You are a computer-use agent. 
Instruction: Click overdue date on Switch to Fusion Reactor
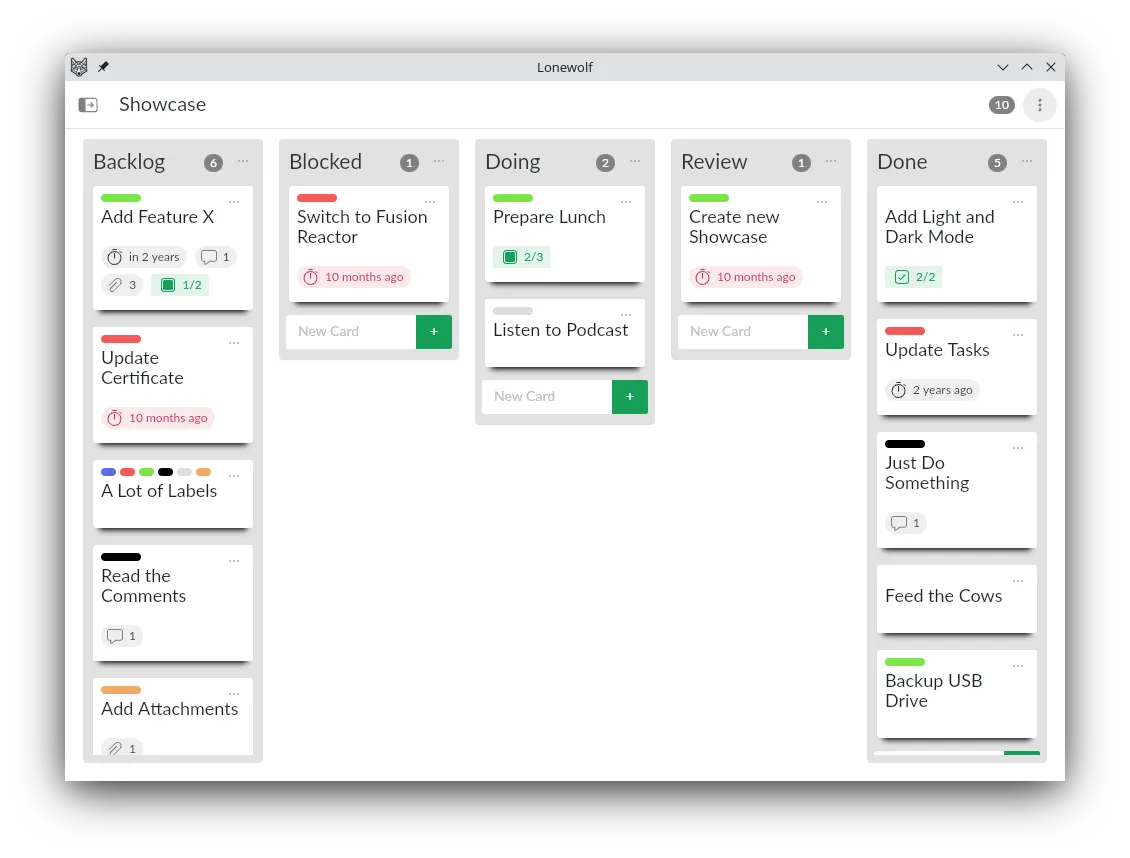click(354, 277)
